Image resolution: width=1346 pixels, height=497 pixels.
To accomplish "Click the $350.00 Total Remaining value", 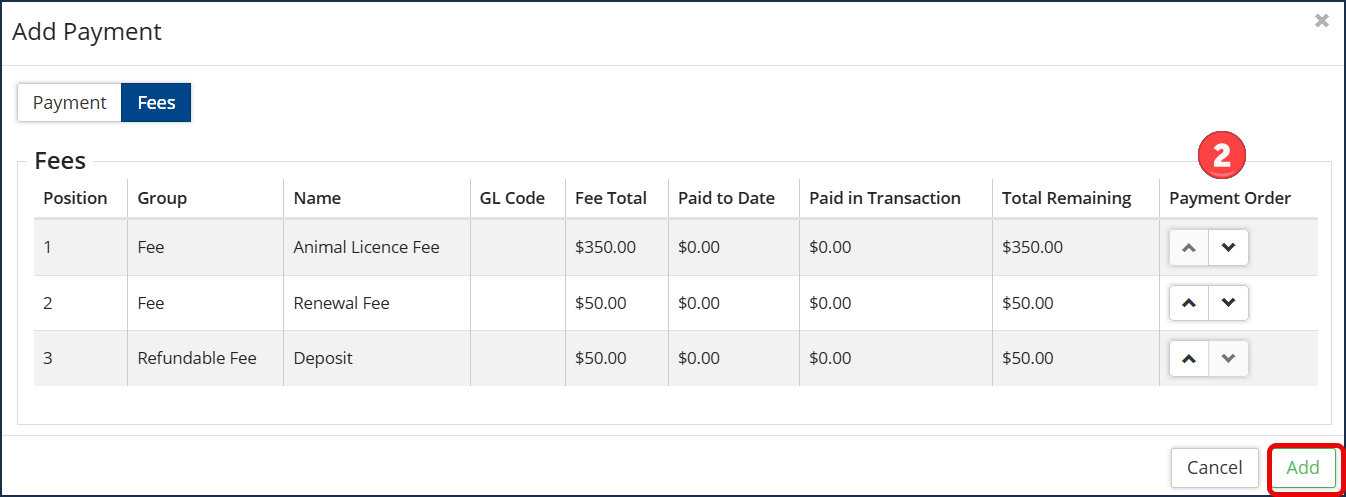I will (x=1032, y=247).
